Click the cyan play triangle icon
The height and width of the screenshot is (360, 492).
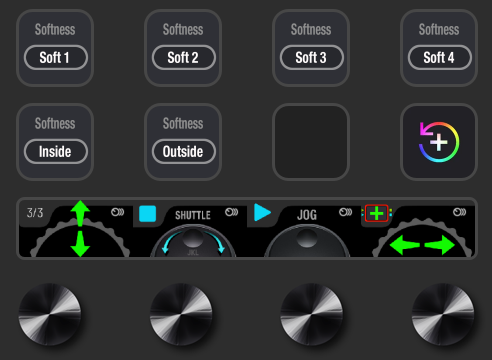[x=262, y=212]
